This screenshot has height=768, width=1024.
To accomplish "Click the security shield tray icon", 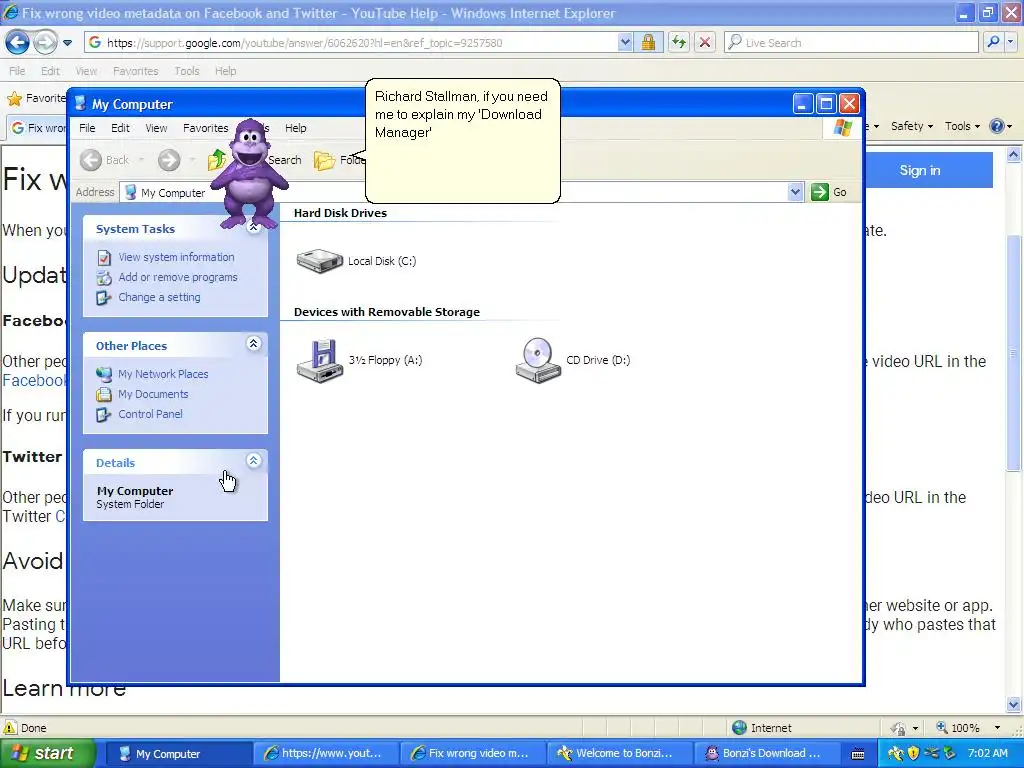I will point(913,754).
